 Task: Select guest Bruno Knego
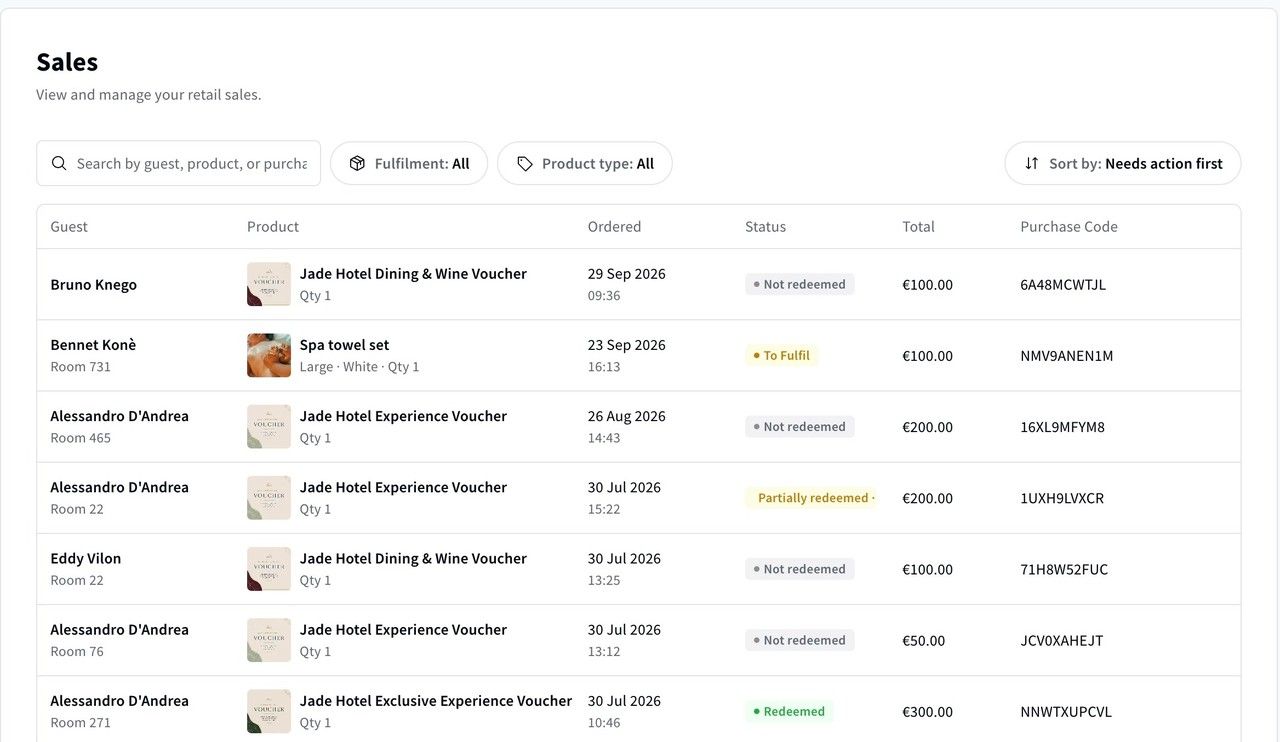[x=94, y=284]
